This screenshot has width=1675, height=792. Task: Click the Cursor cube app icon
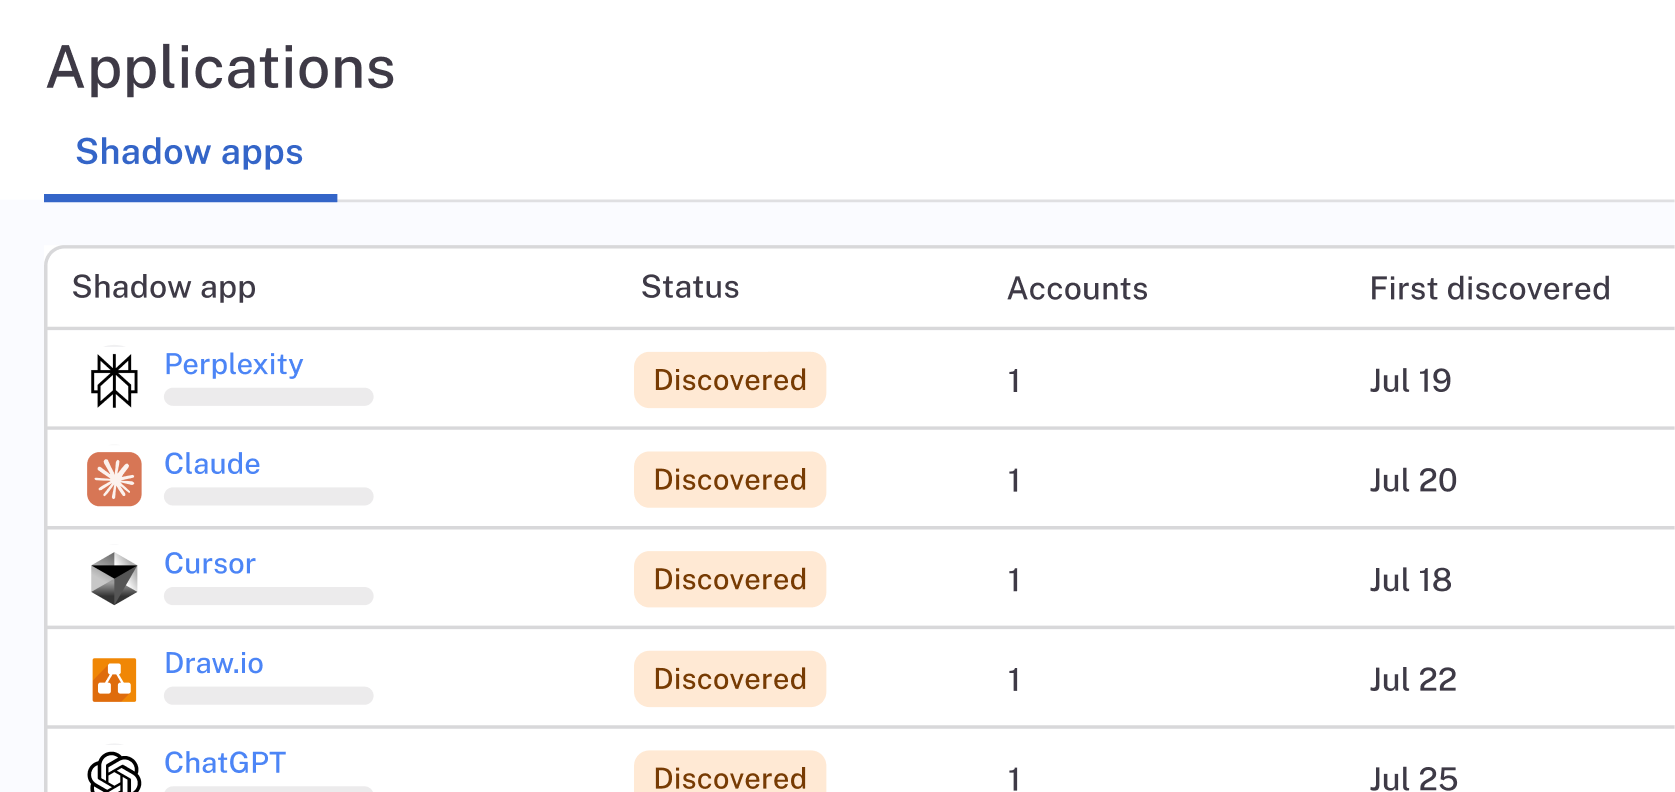pyautogui.click(x=114, y=579)
